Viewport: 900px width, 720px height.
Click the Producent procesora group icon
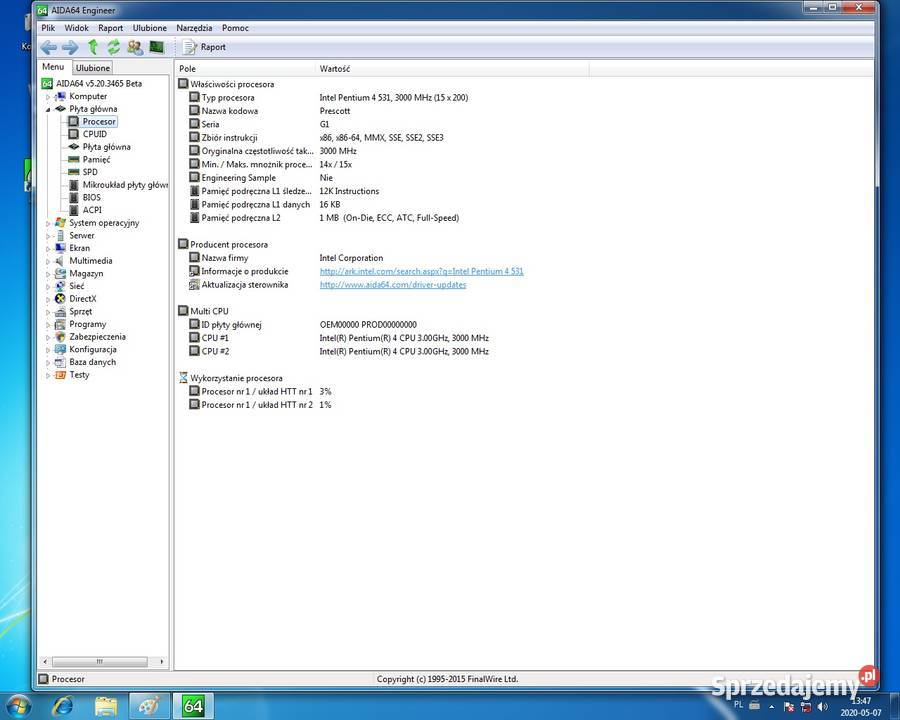[183, 244]
